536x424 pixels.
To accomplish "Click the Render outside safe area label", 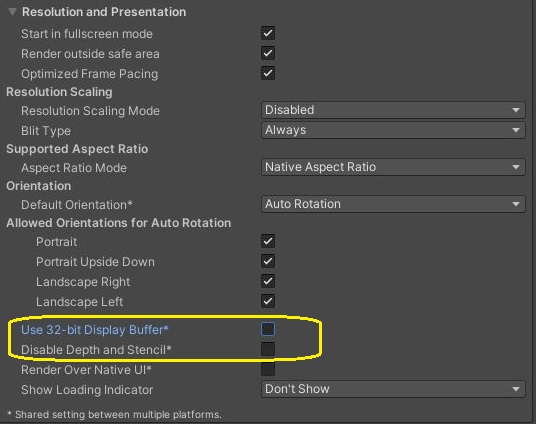I will click(x=90, y=54).
